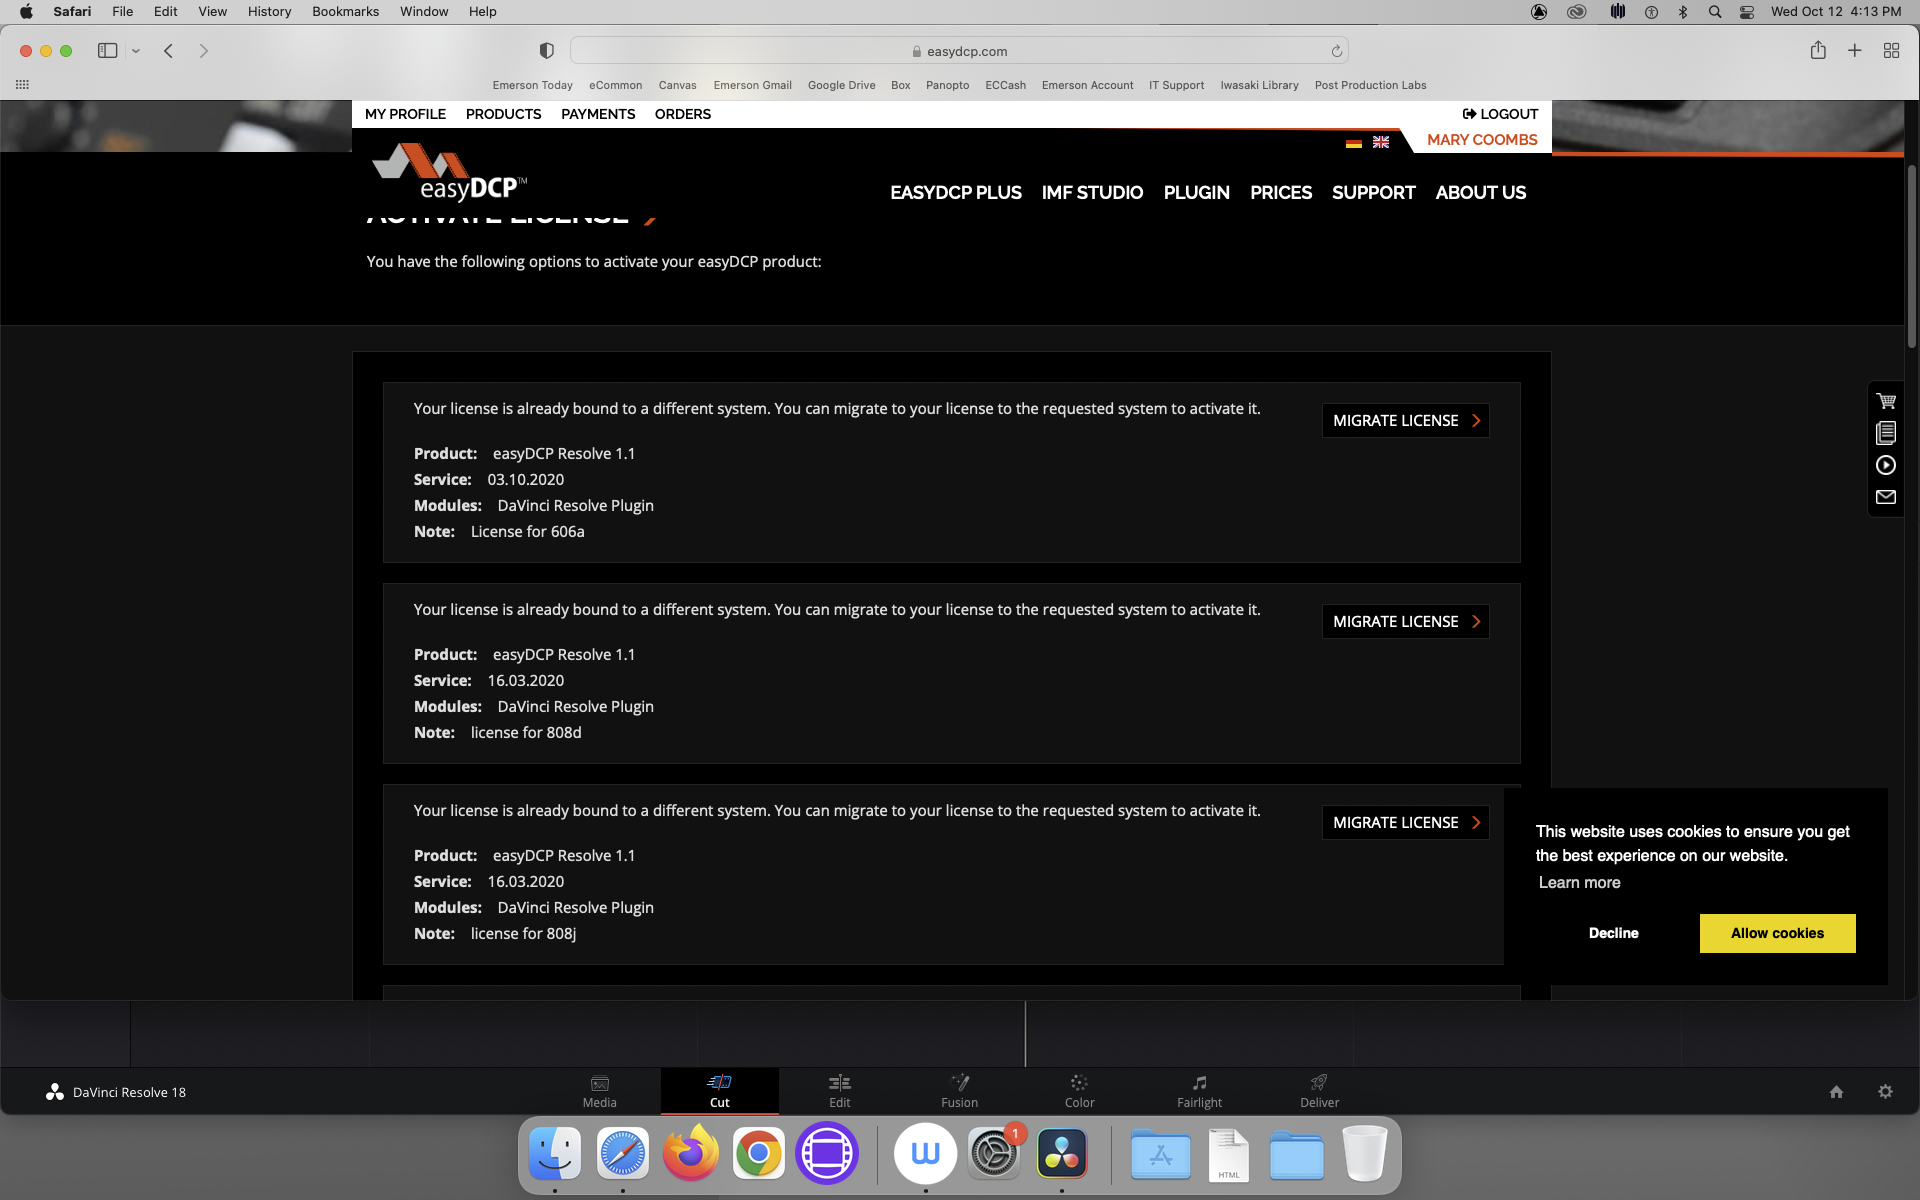Switch to the Color page in Resolve
This screenshot has width=1920, height=1200.
tap(1080, 1091)
